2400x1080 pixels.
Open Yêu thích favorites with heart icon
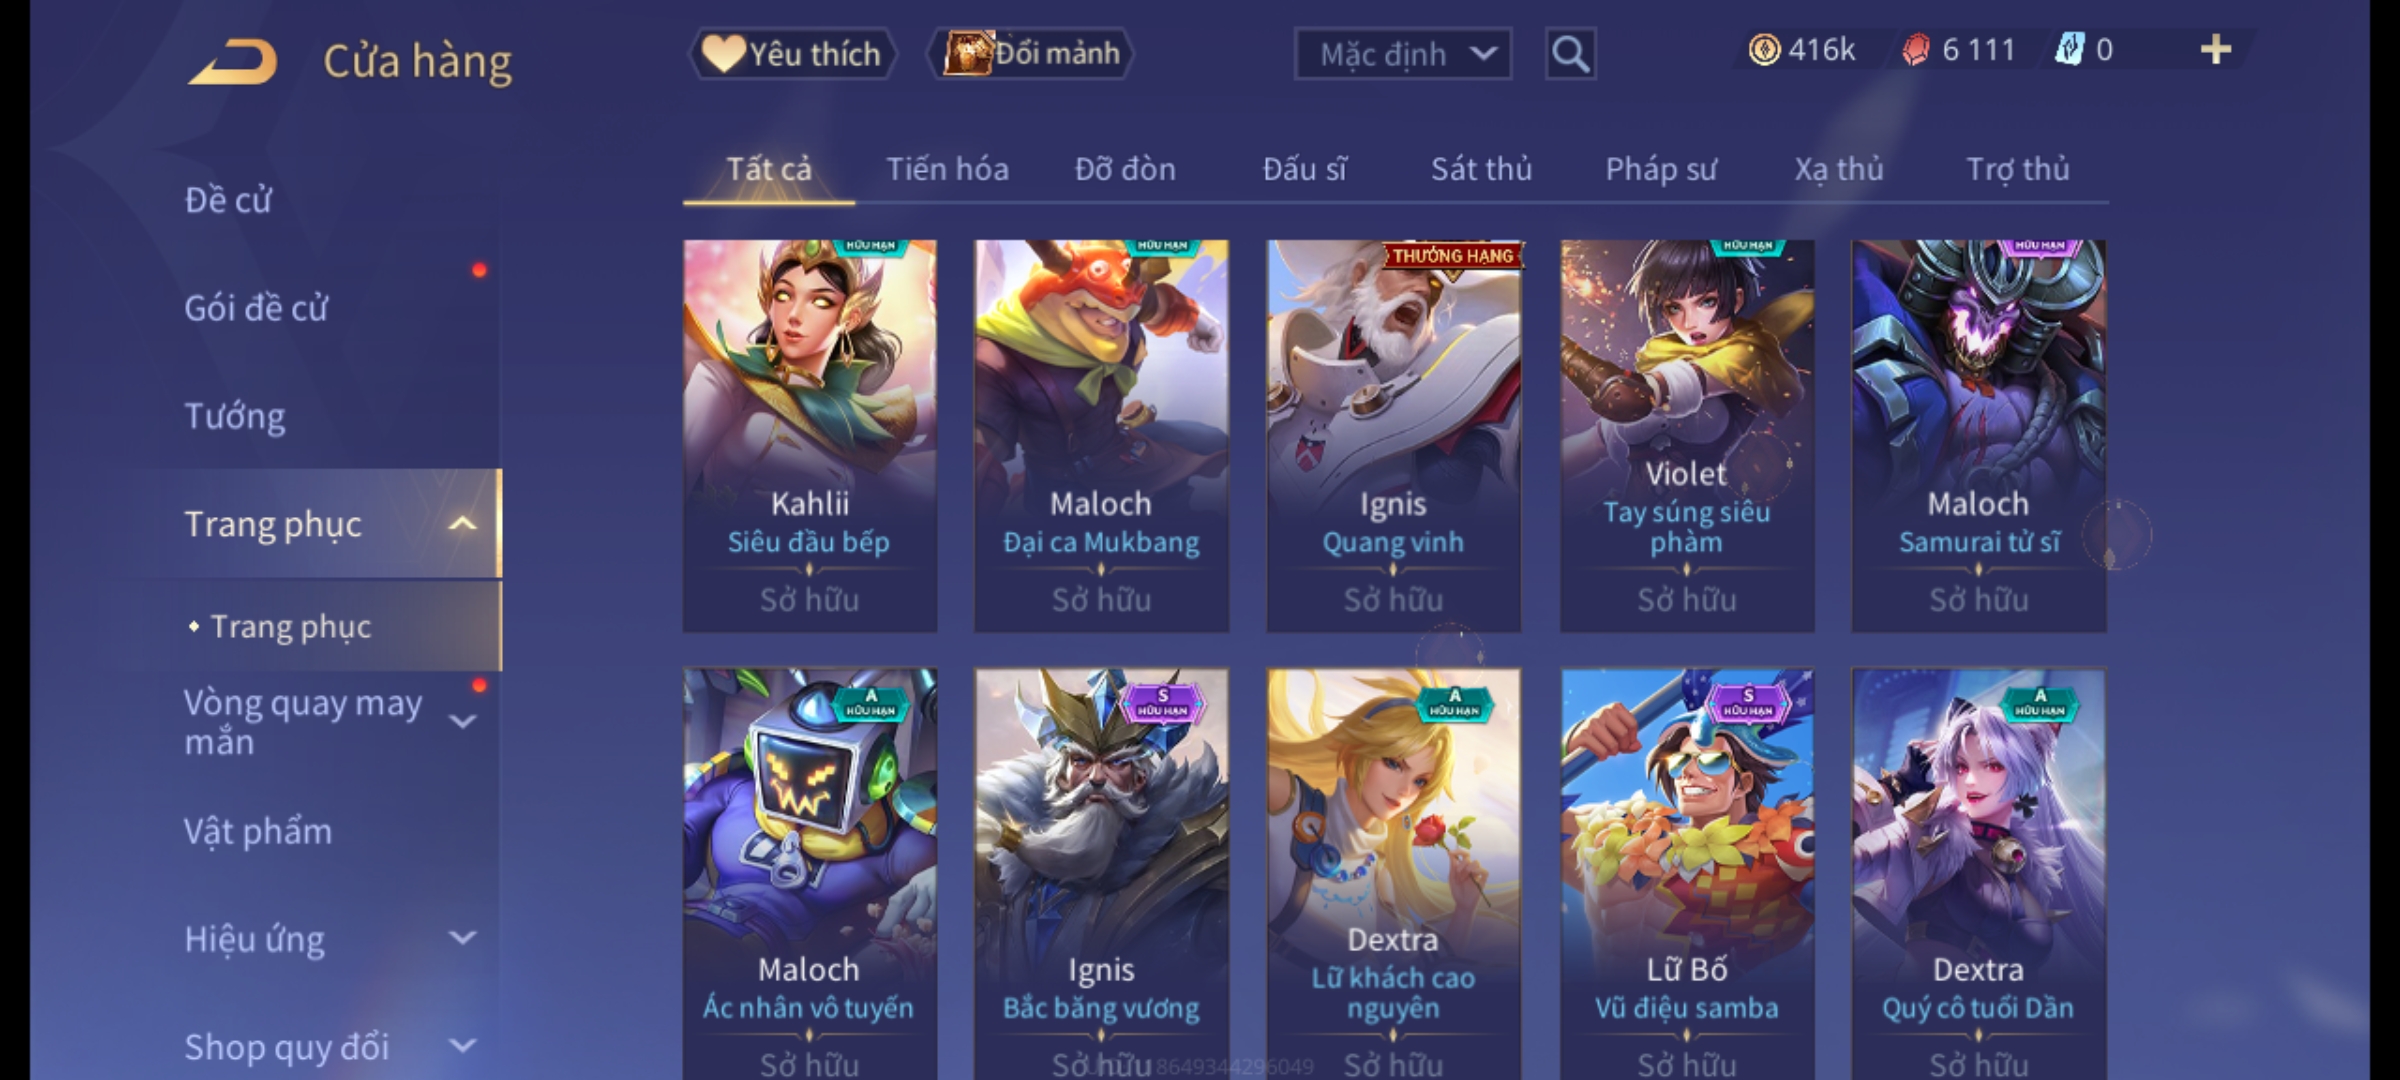click(x=792, y=54)
